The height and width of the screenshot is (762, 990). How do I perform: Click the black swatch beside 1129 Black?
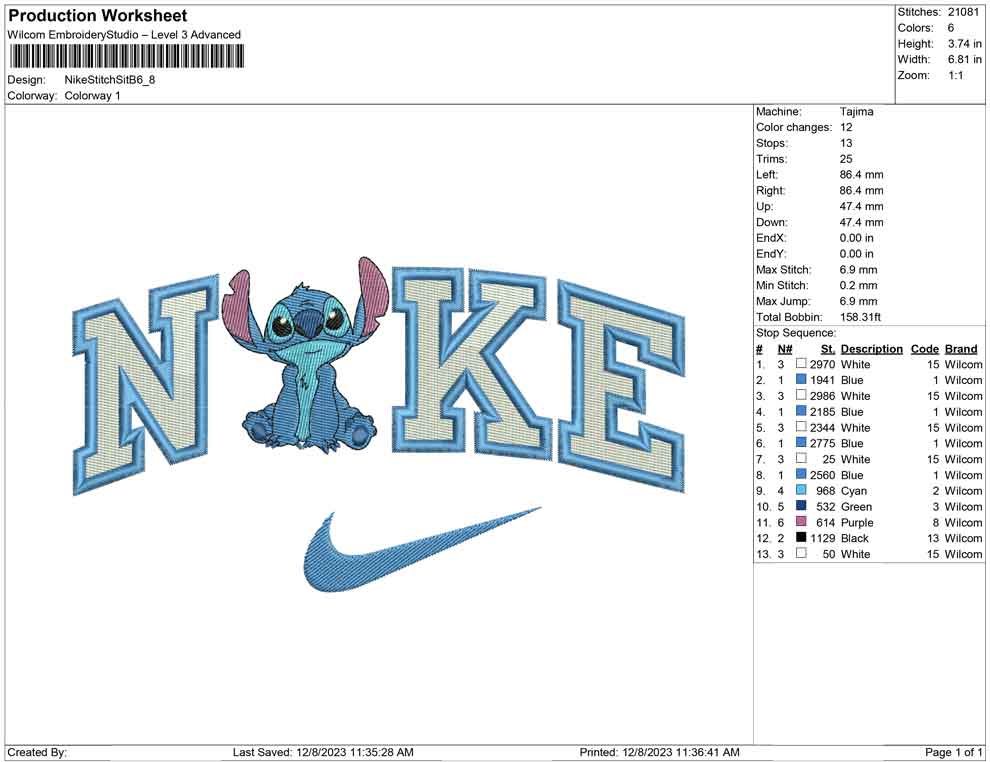tap(801, 537)
